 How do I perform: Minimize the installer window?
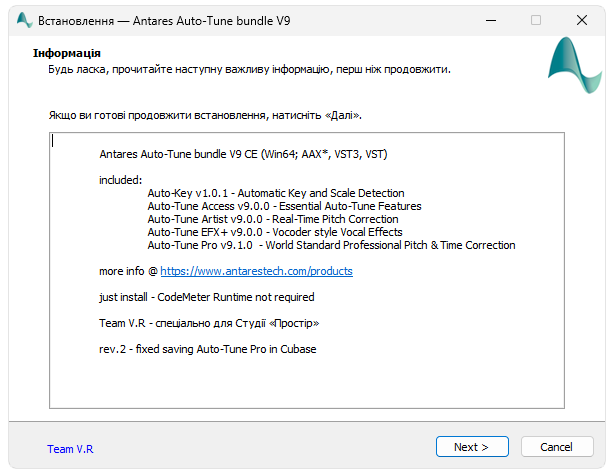click(489, 19)
